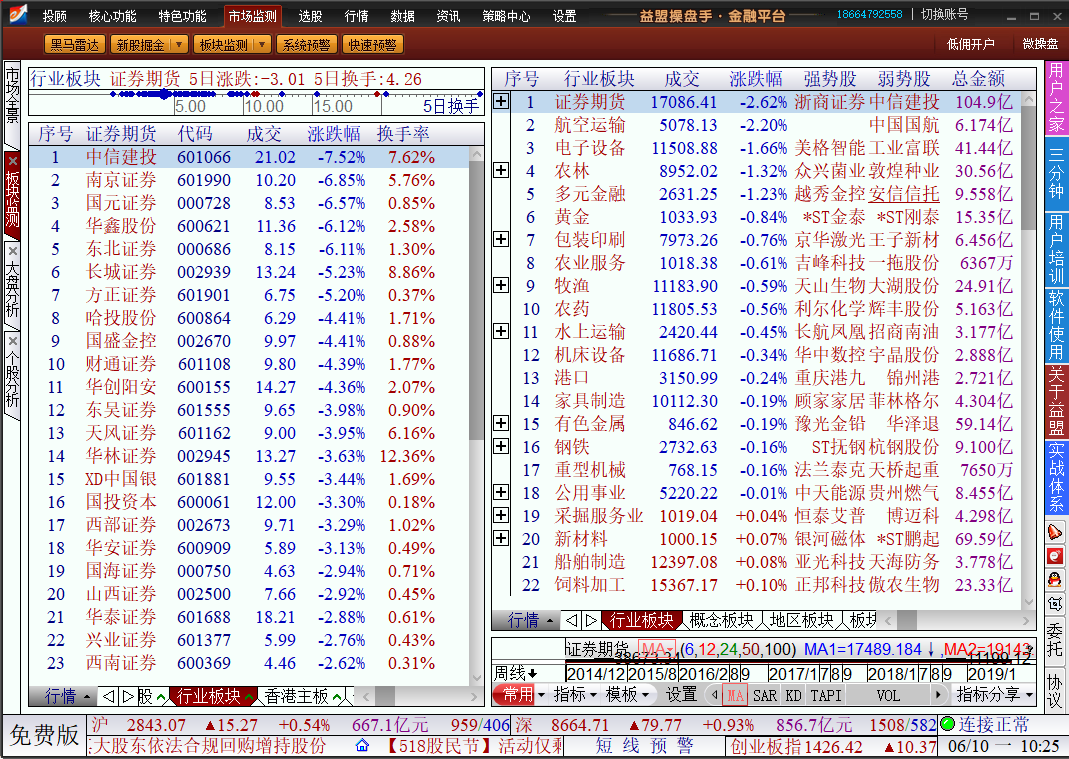This screenshot has height=759, width=1069.
Task: Click left arrow beside 行业板块 in right panel
Action: click(x=571, y=620)
